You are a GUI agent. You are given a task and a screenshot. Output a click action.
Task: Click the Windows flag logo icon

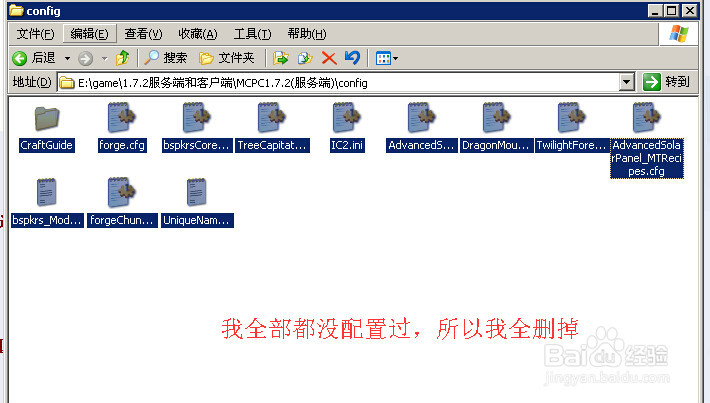tap(679, 34)
